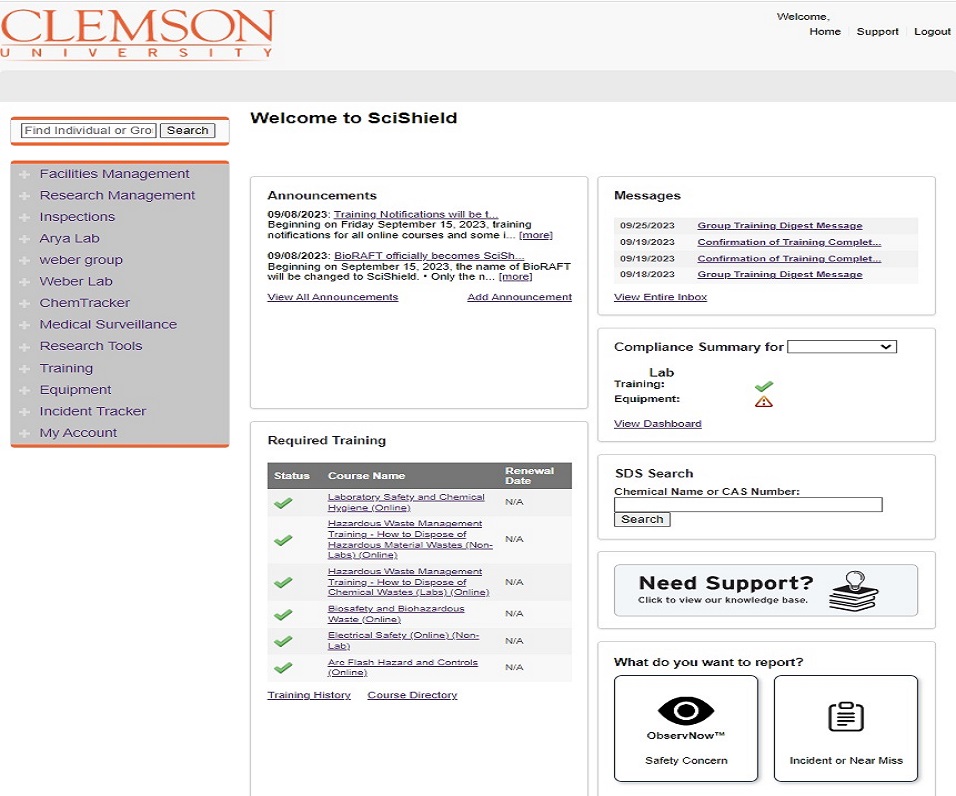Click the green checkmark beside Biosafety and Biohazardous Waste
Screen dimensions: 956x796
[283, 614]
